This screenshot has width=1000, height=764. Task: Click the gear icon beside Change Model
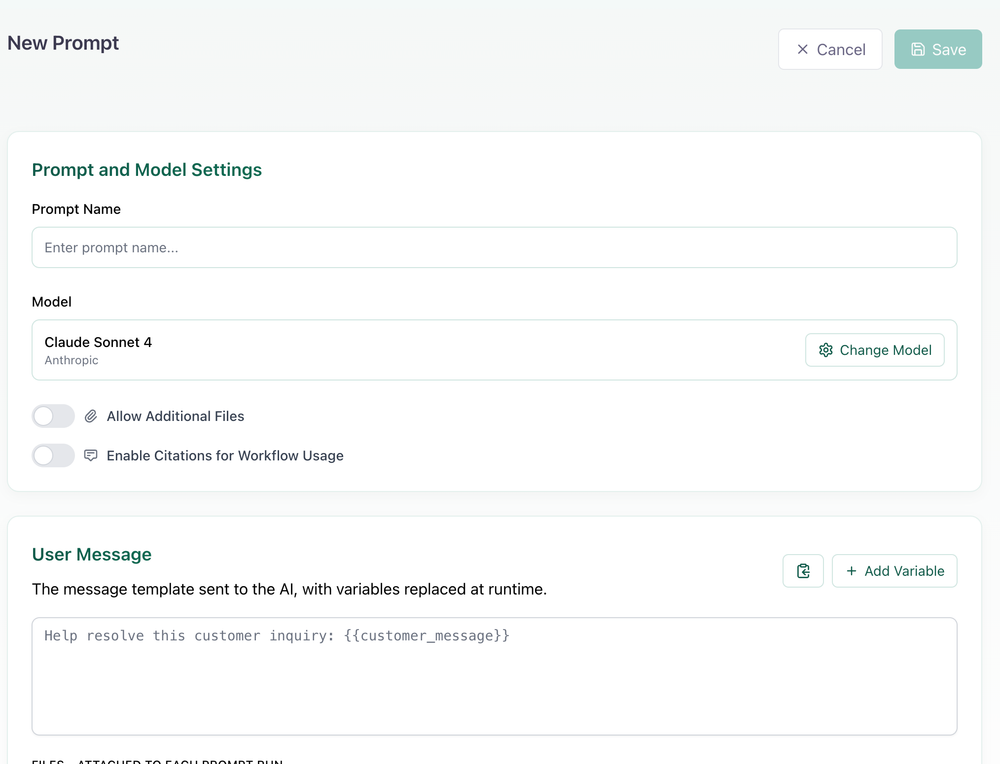[826, 350]
